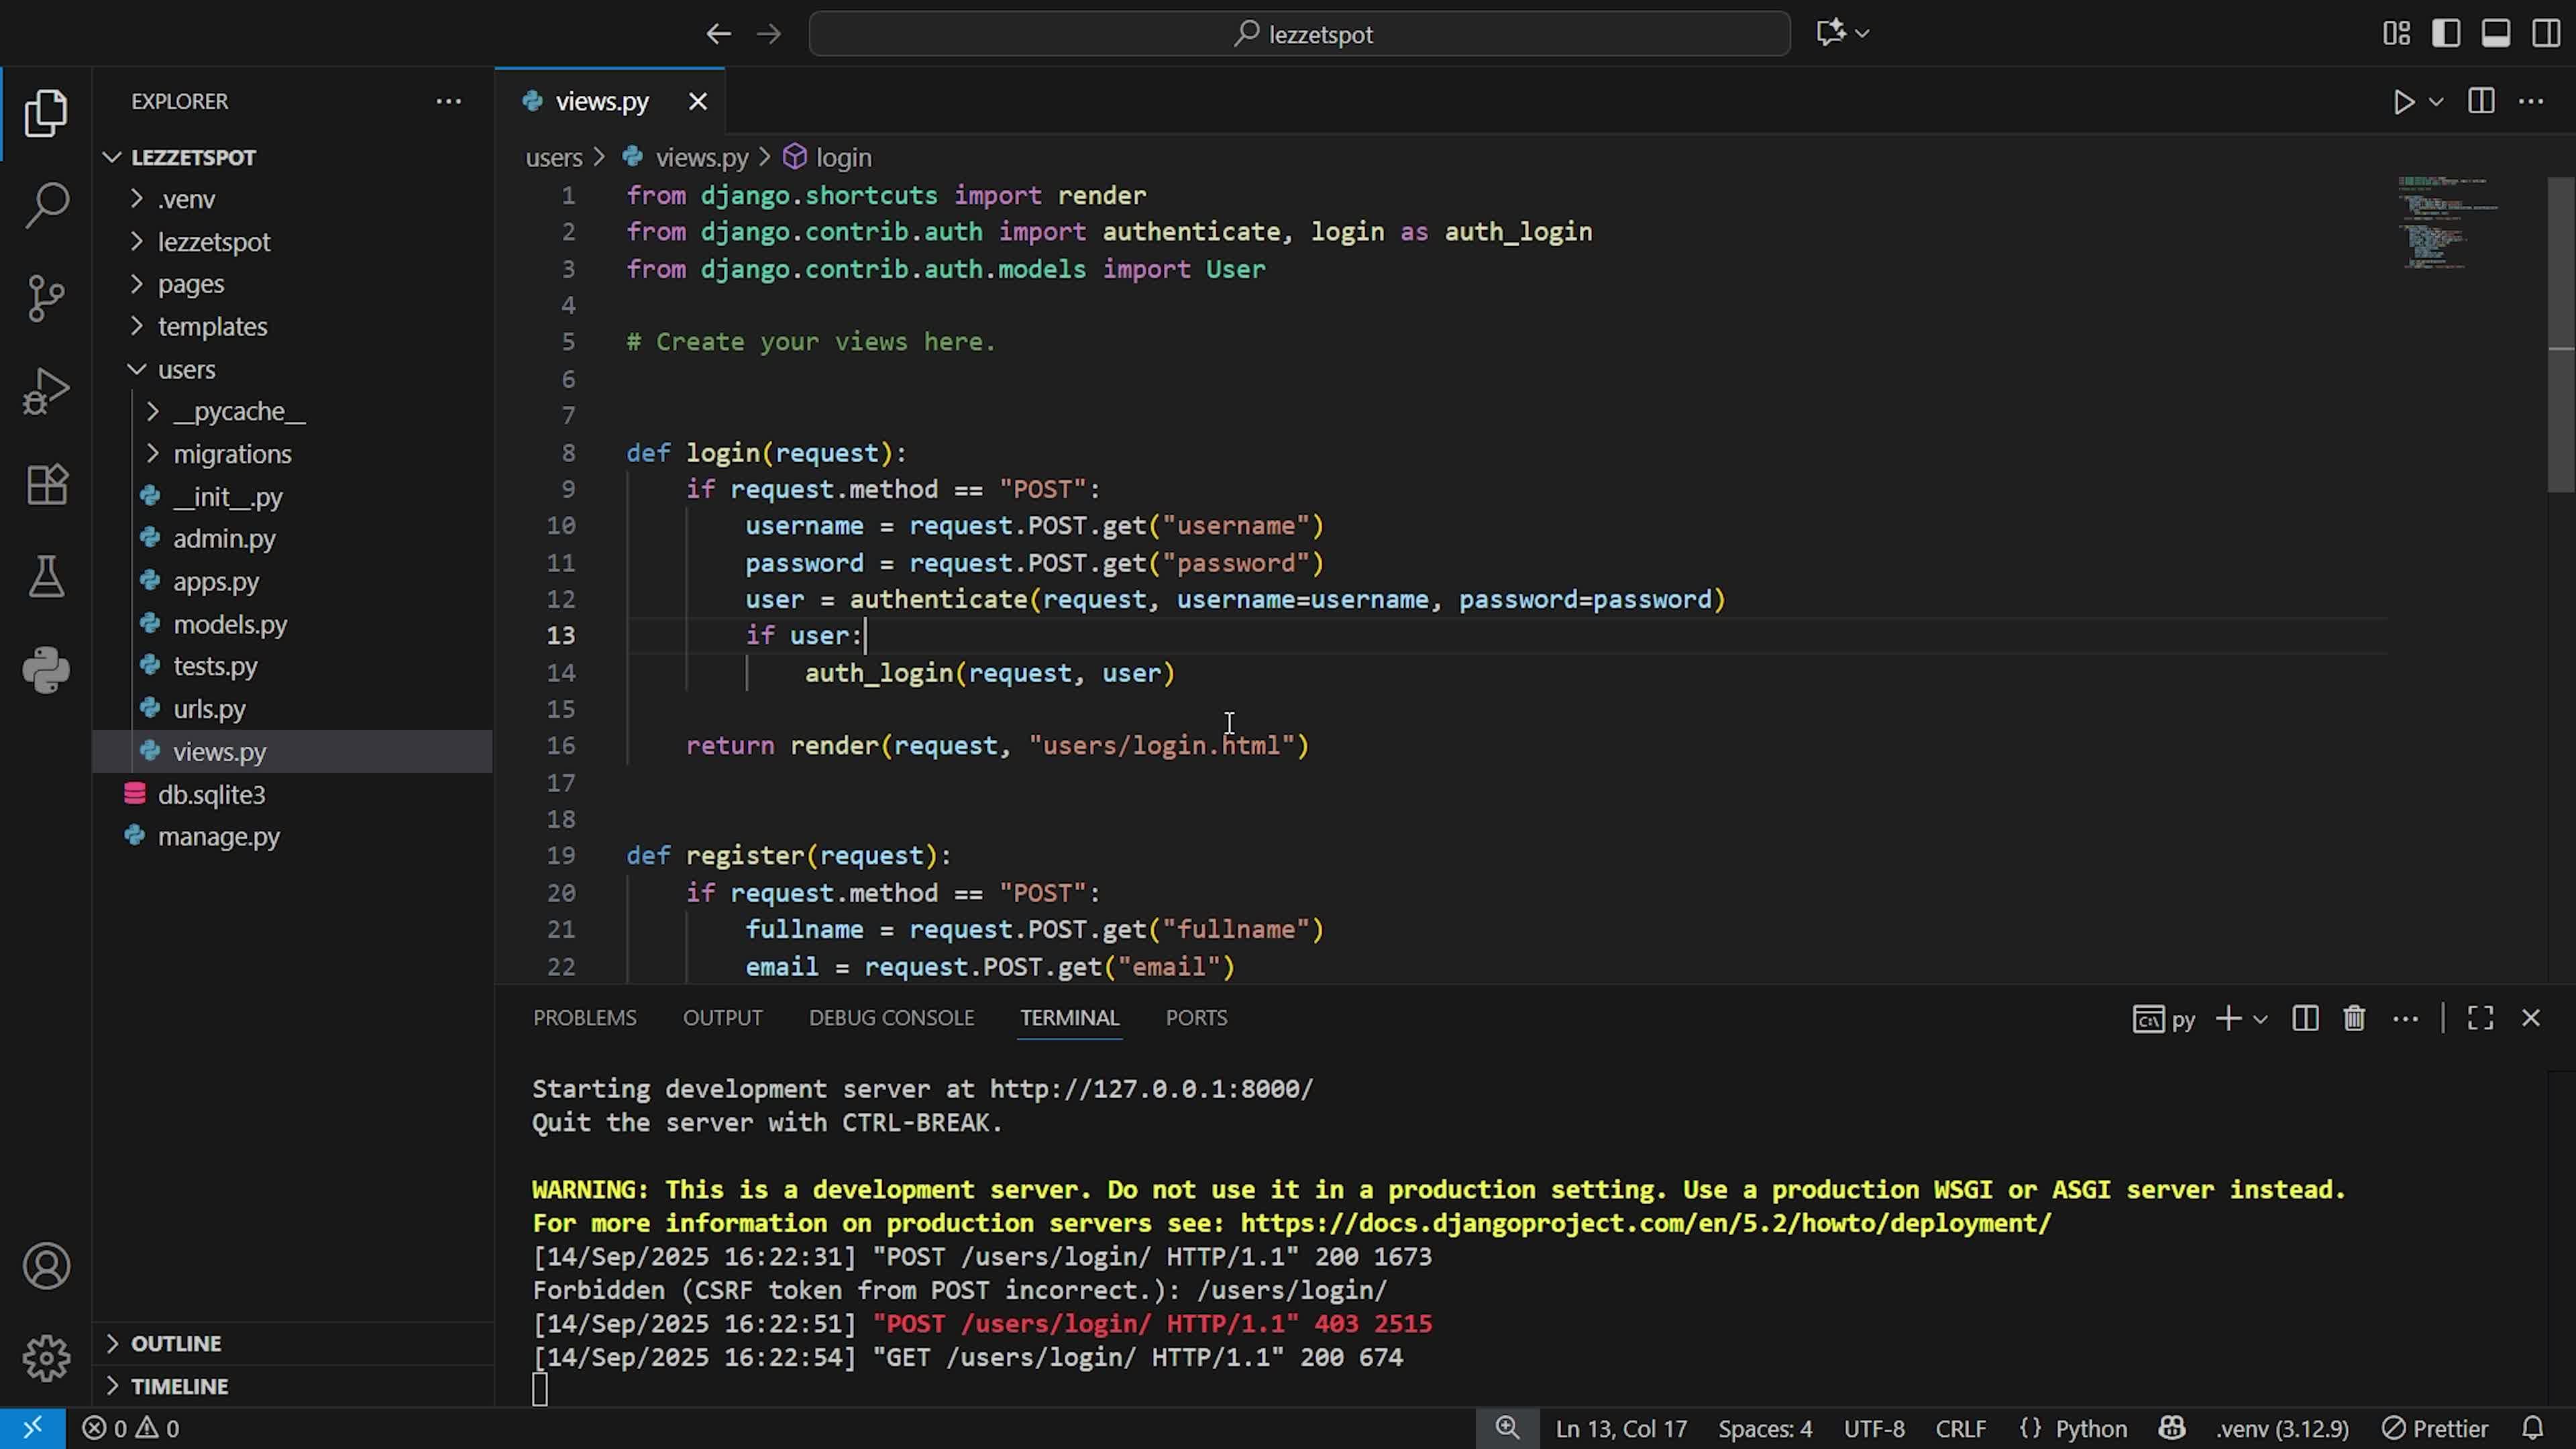Open the Run and Debug view
This screenshot has height=1449, width=2576.
pos(46,391)
